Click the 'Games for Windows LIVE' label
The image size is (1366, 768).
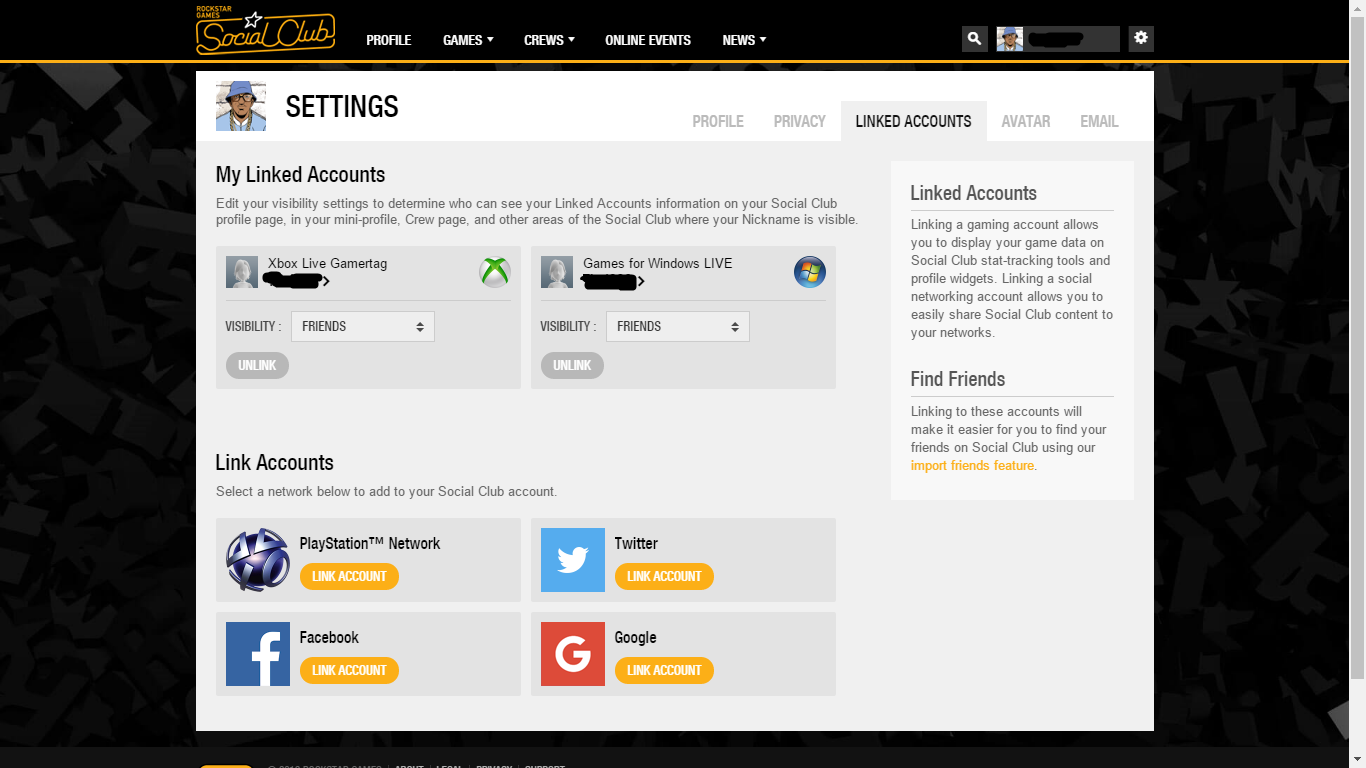658,263
